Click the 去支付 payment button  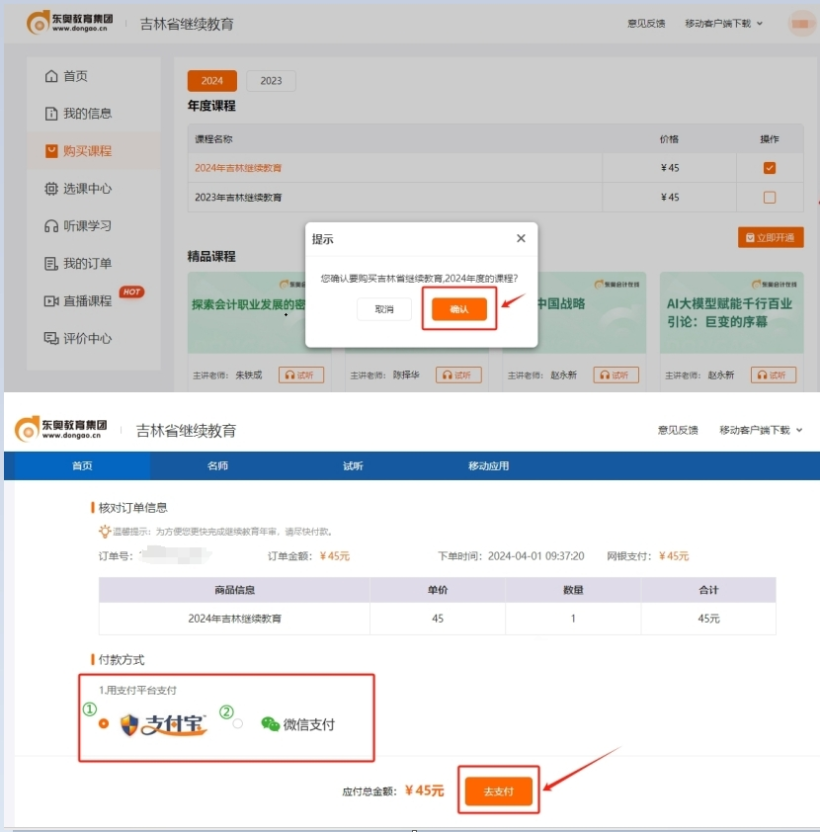(x=498, y=790)
